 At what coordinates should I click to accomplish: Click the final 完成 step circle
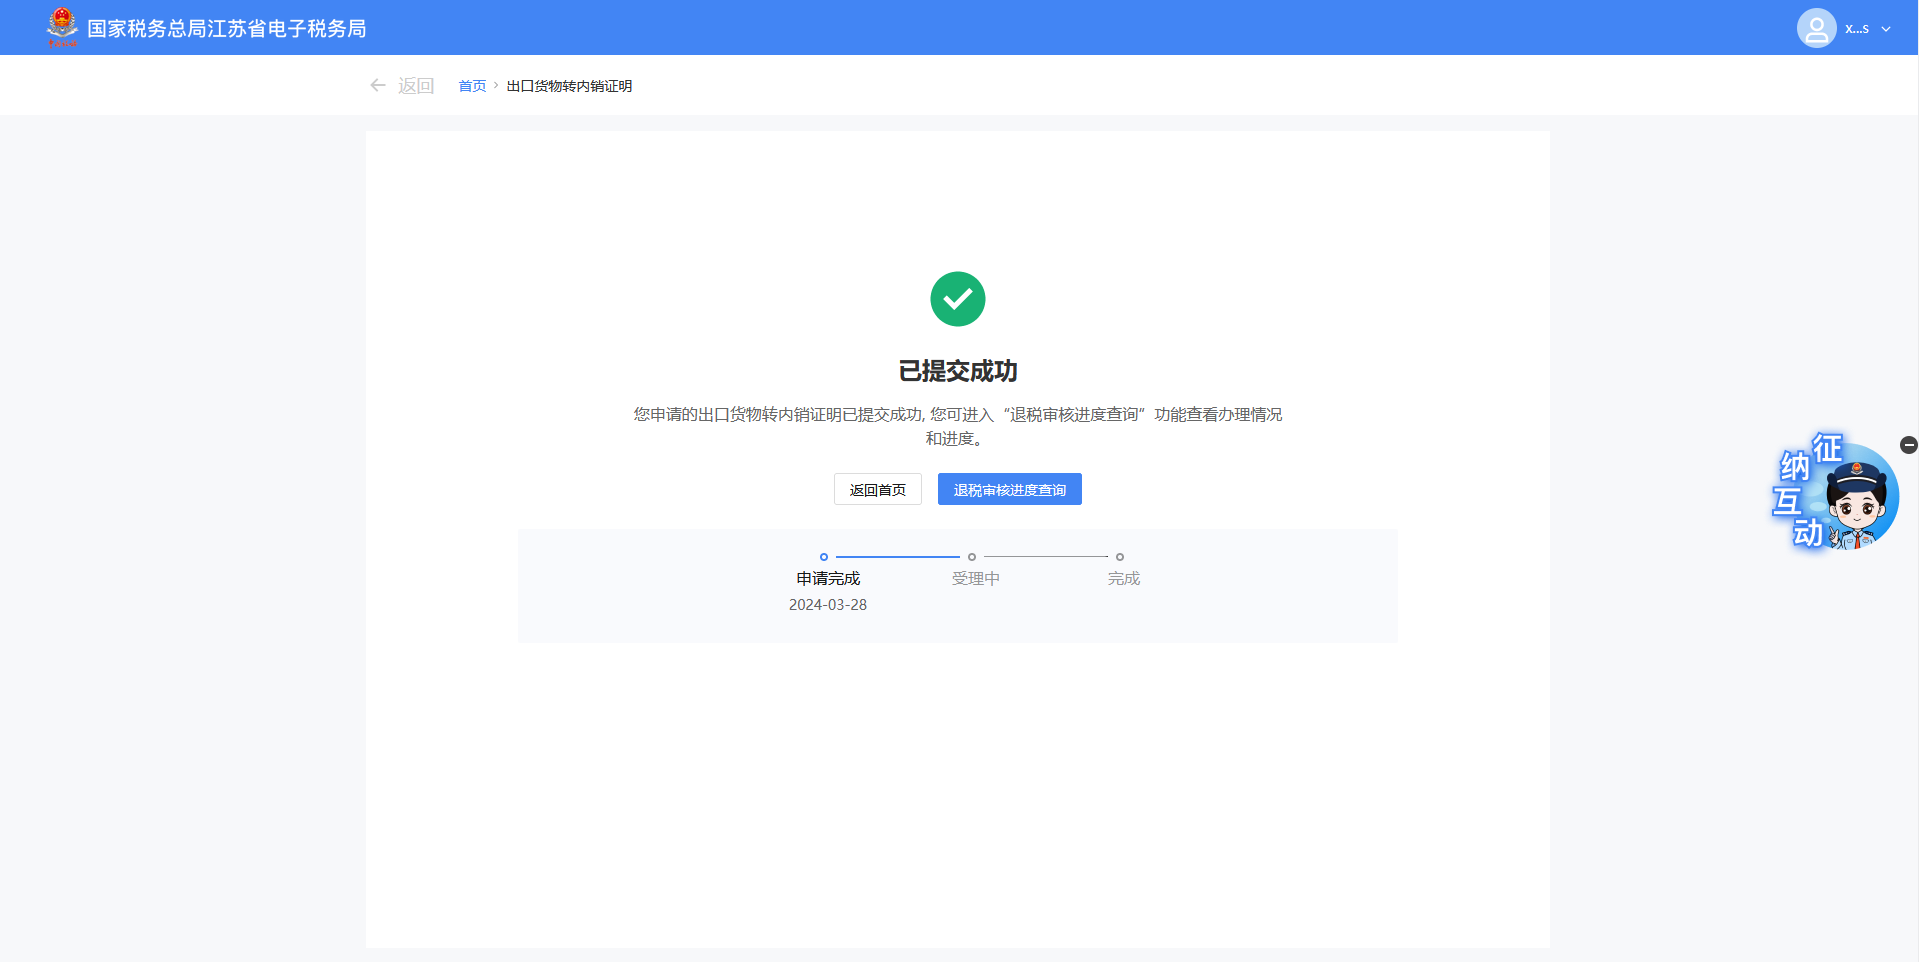pos(1120,557)
